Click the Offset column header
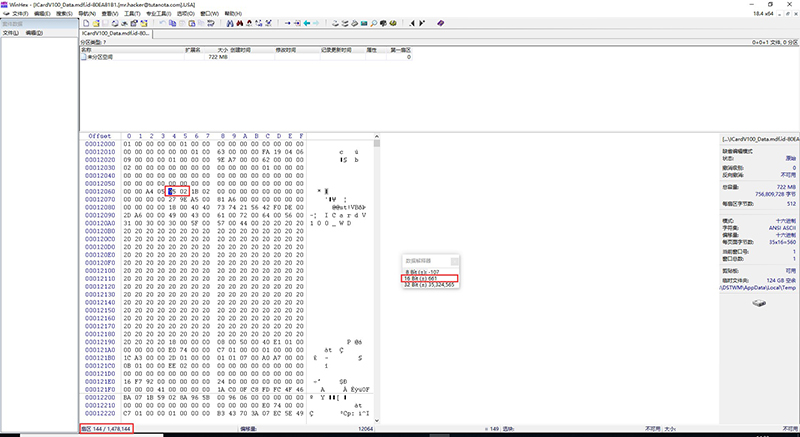800x437 pixels. click(x=99, y=136)
